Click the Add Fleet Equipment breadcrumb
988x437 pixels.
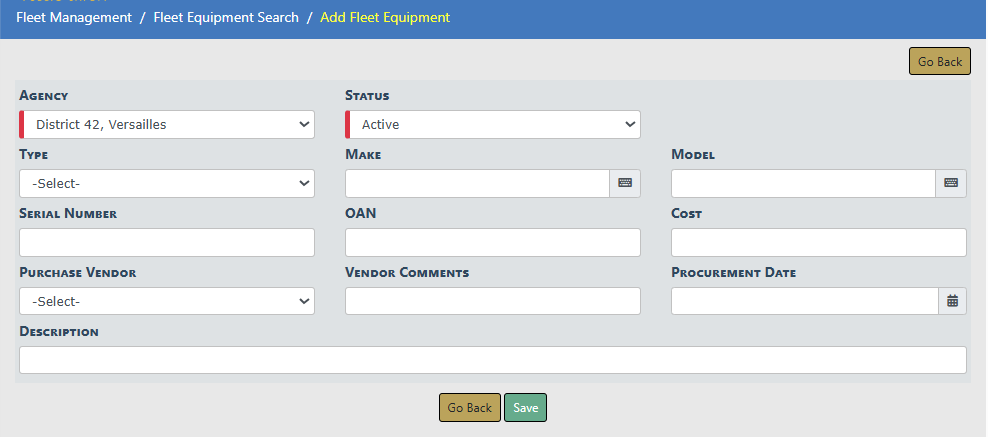tap(385, 18)
